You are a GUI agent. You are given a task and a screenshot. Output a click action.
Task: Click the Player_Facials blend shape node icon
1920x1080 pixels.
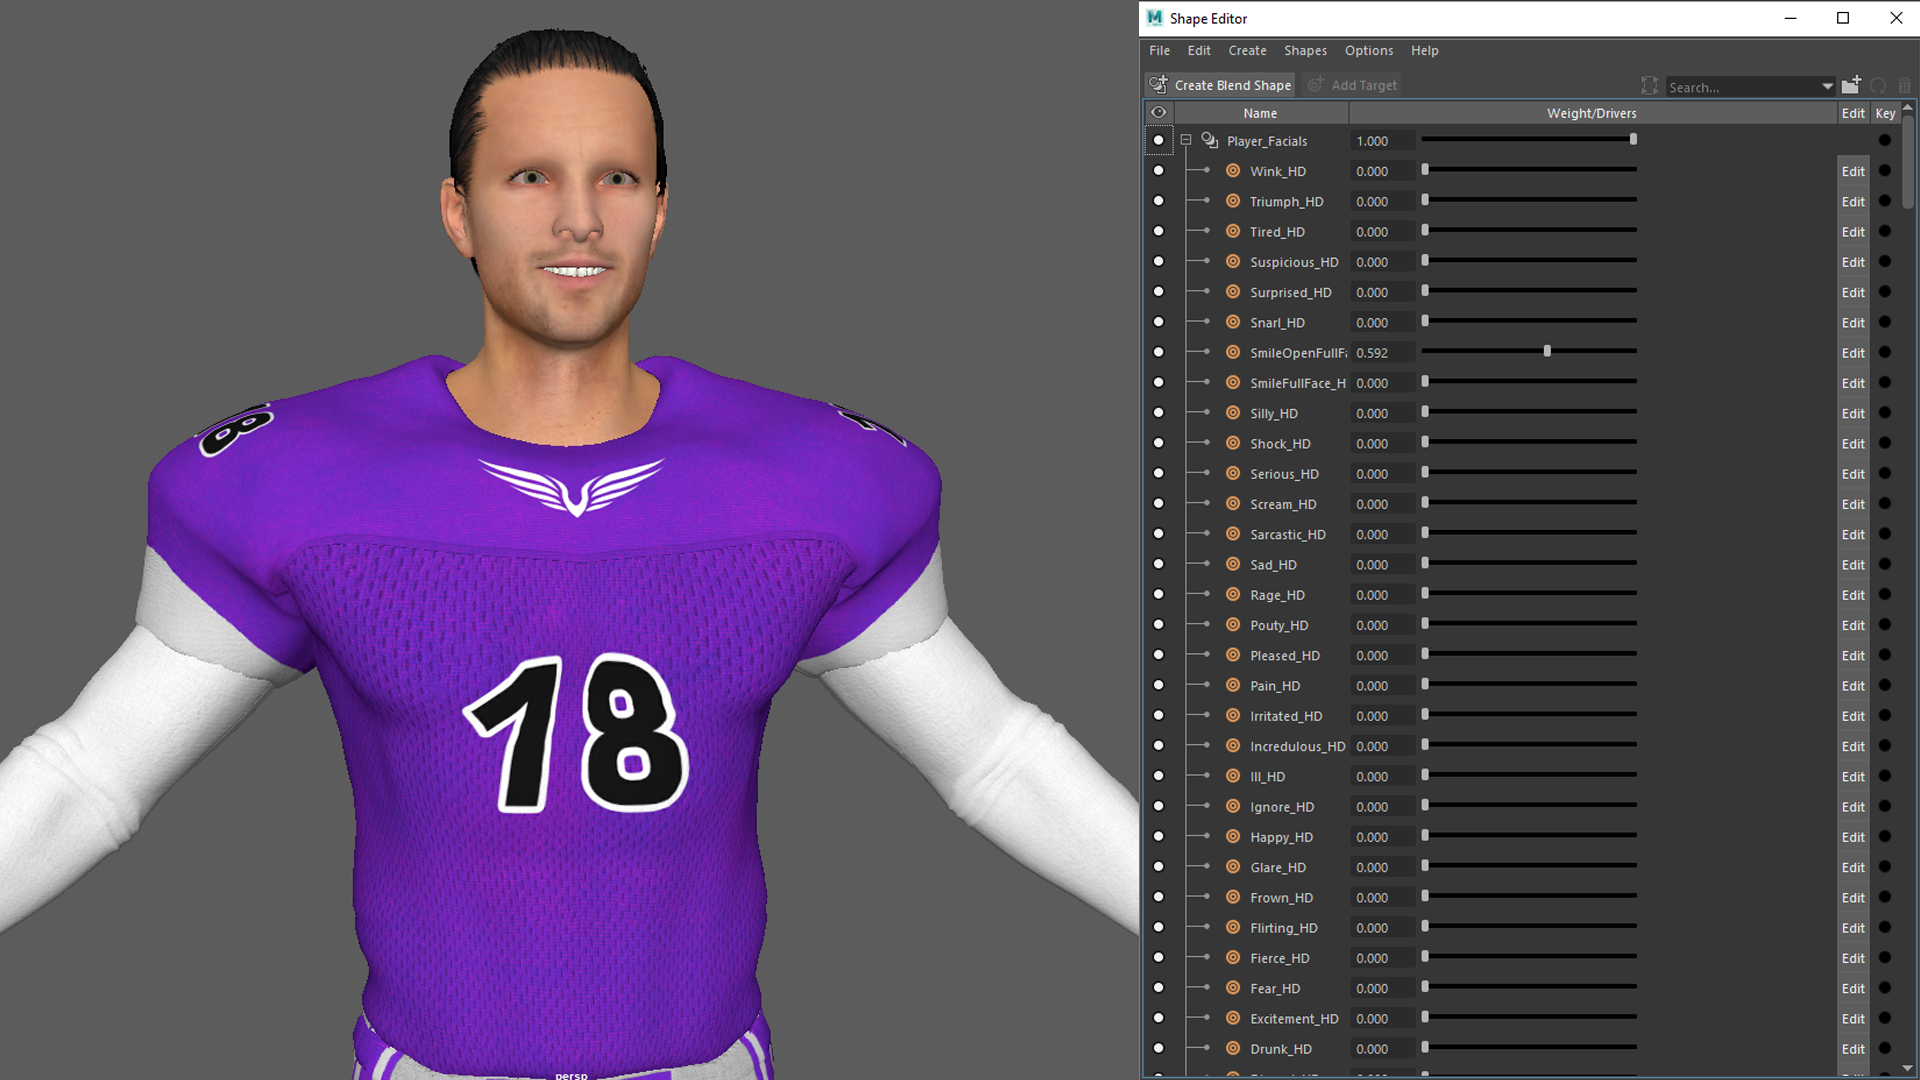tap(1210, 141)
